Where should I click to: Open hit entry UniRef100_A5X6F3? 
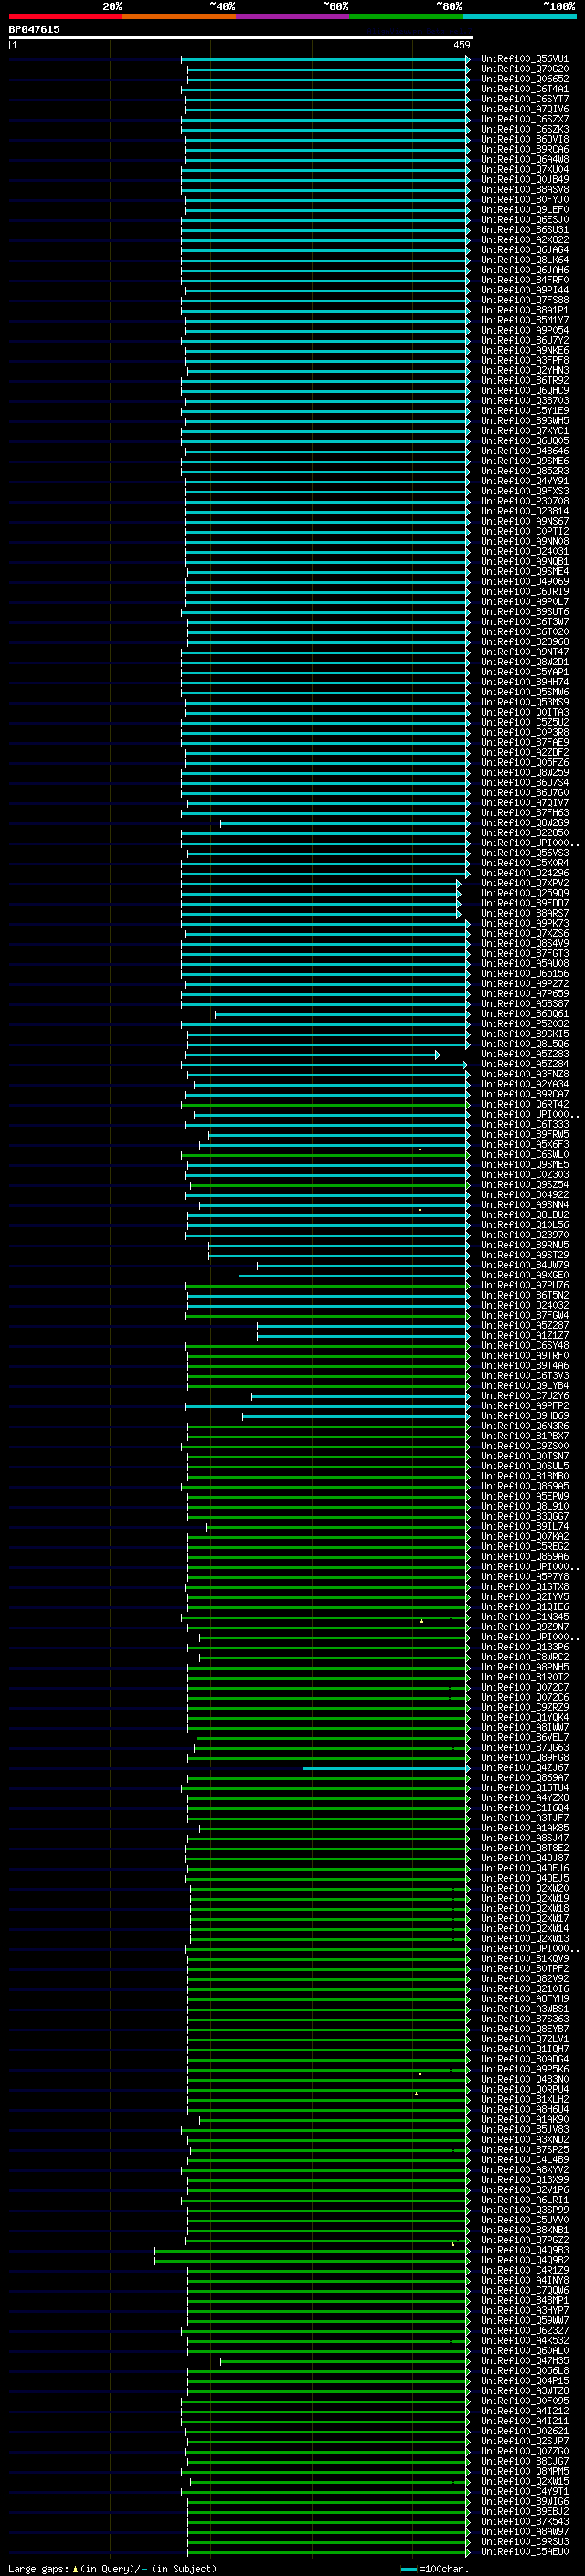[524, 1144]
